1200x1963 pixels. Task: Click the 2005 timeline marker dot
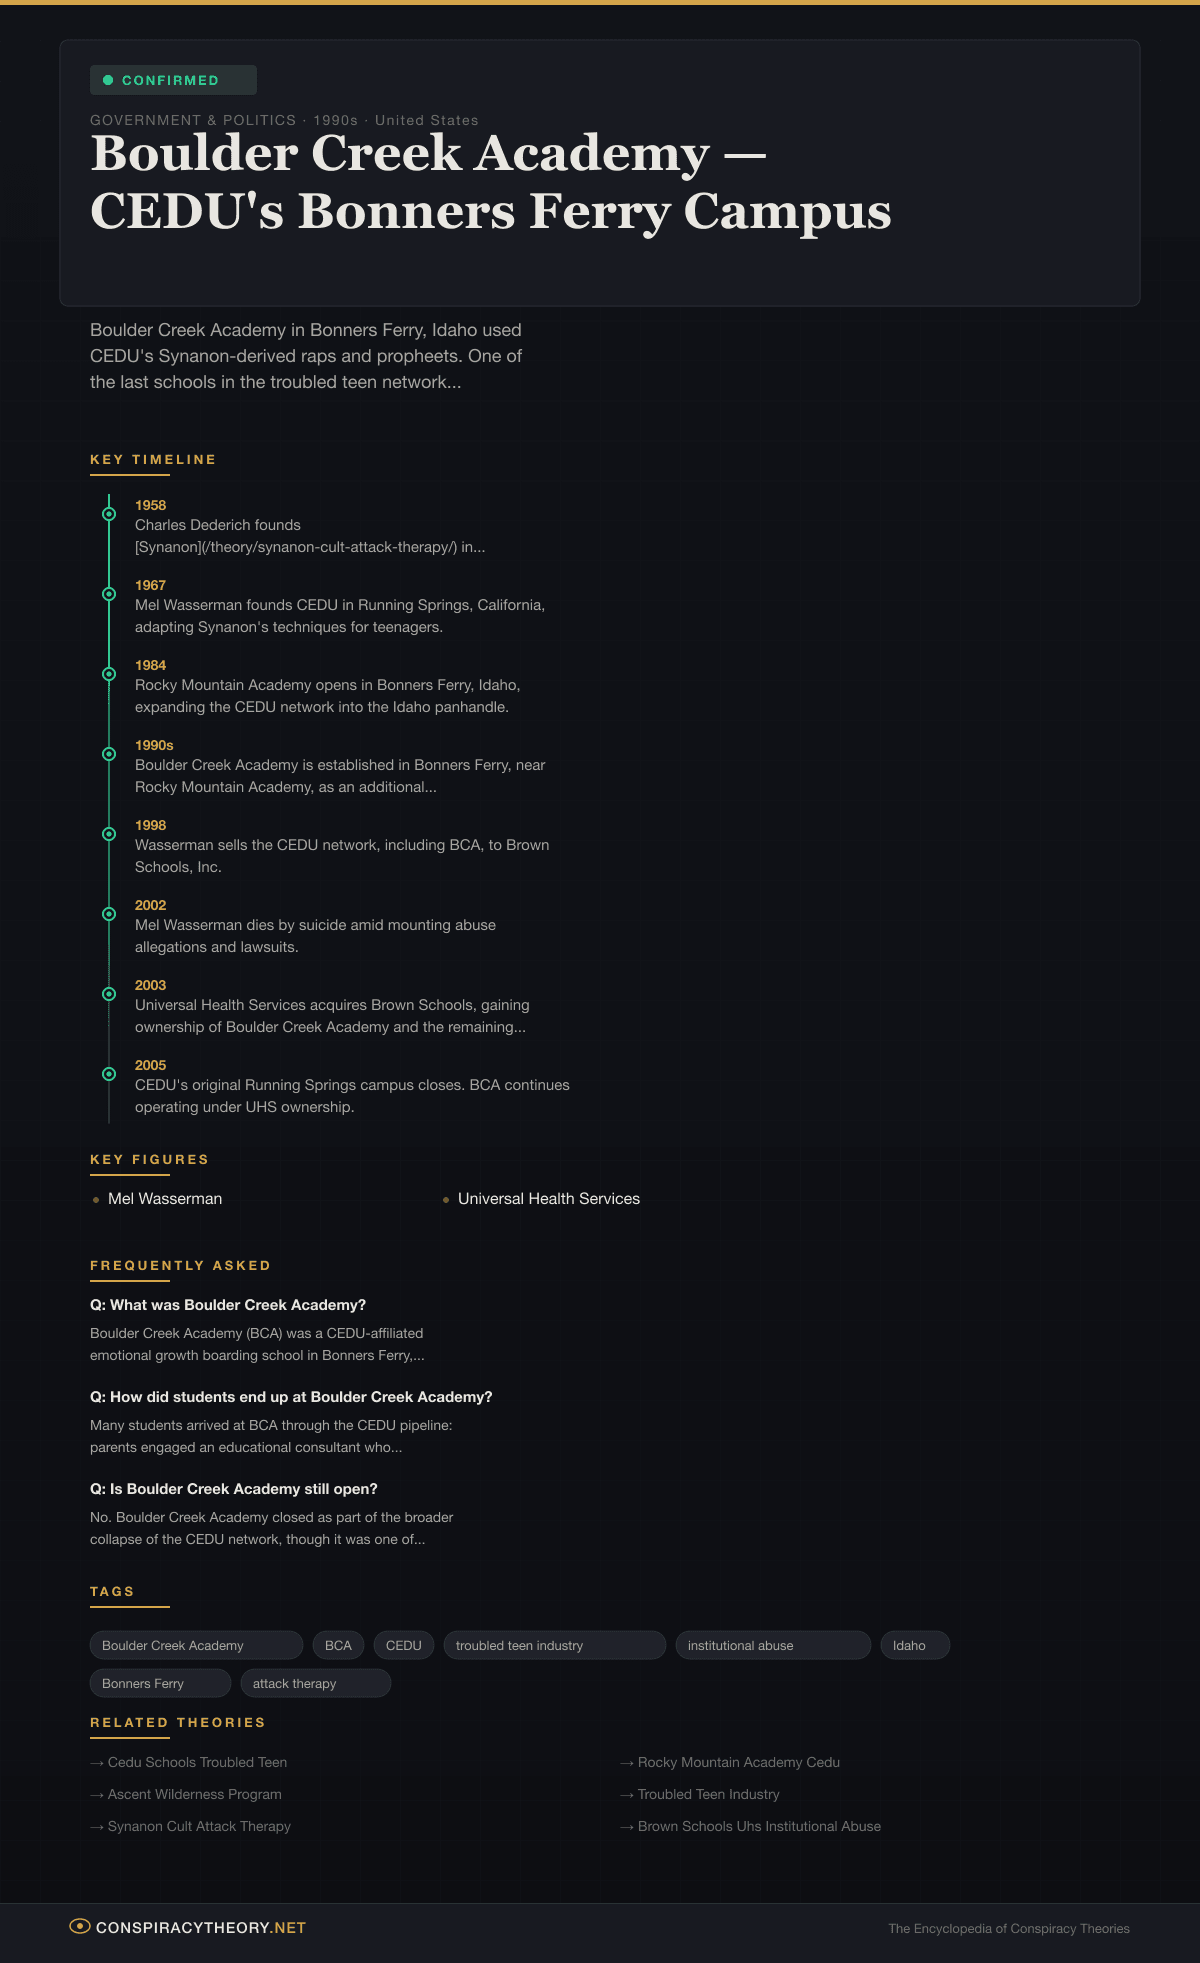click(x=109, y=1074)
